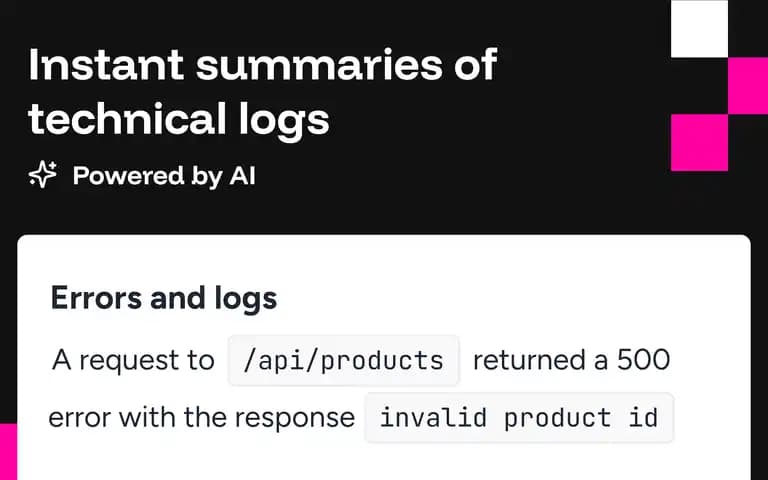Click the word "Instant" in the headline
The image size is (768, 480).
[106, 65]
